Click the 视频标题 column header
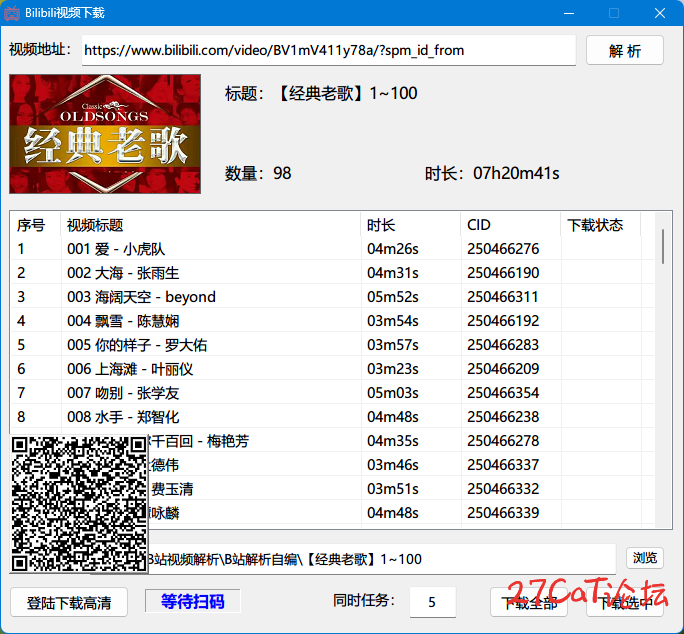Screen dimensions: 684x634 tap(211, 225)
